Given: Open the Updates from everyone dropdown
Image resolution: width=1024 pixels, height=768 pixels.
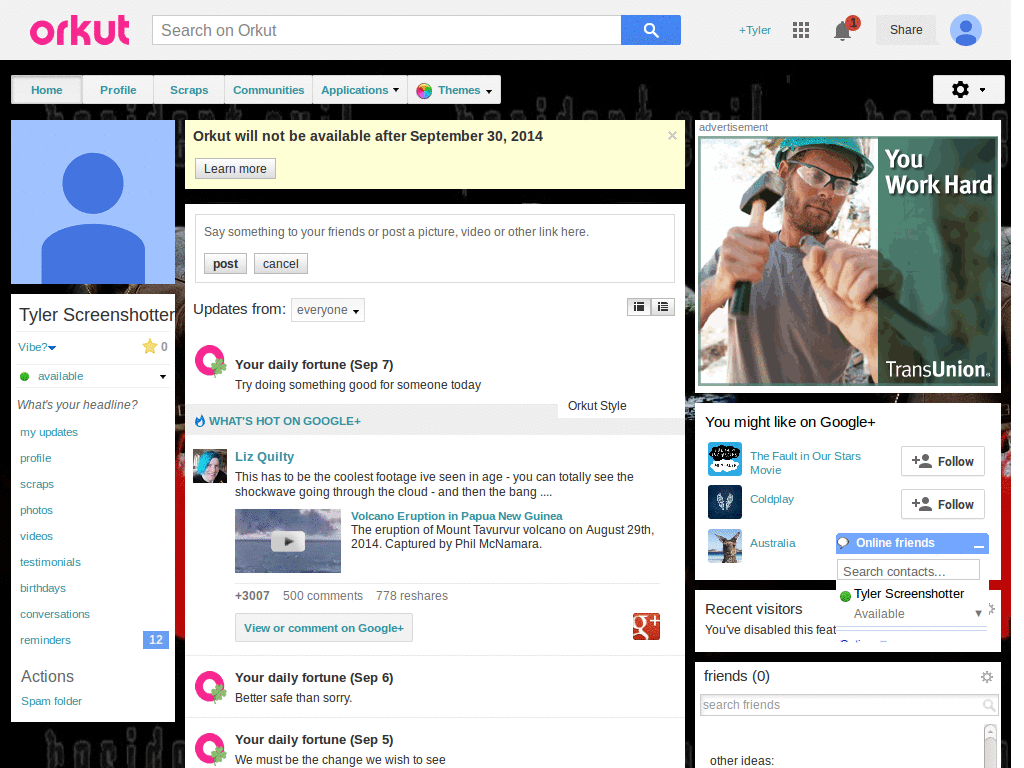Looking at the screenshot, I should [328, 310].
